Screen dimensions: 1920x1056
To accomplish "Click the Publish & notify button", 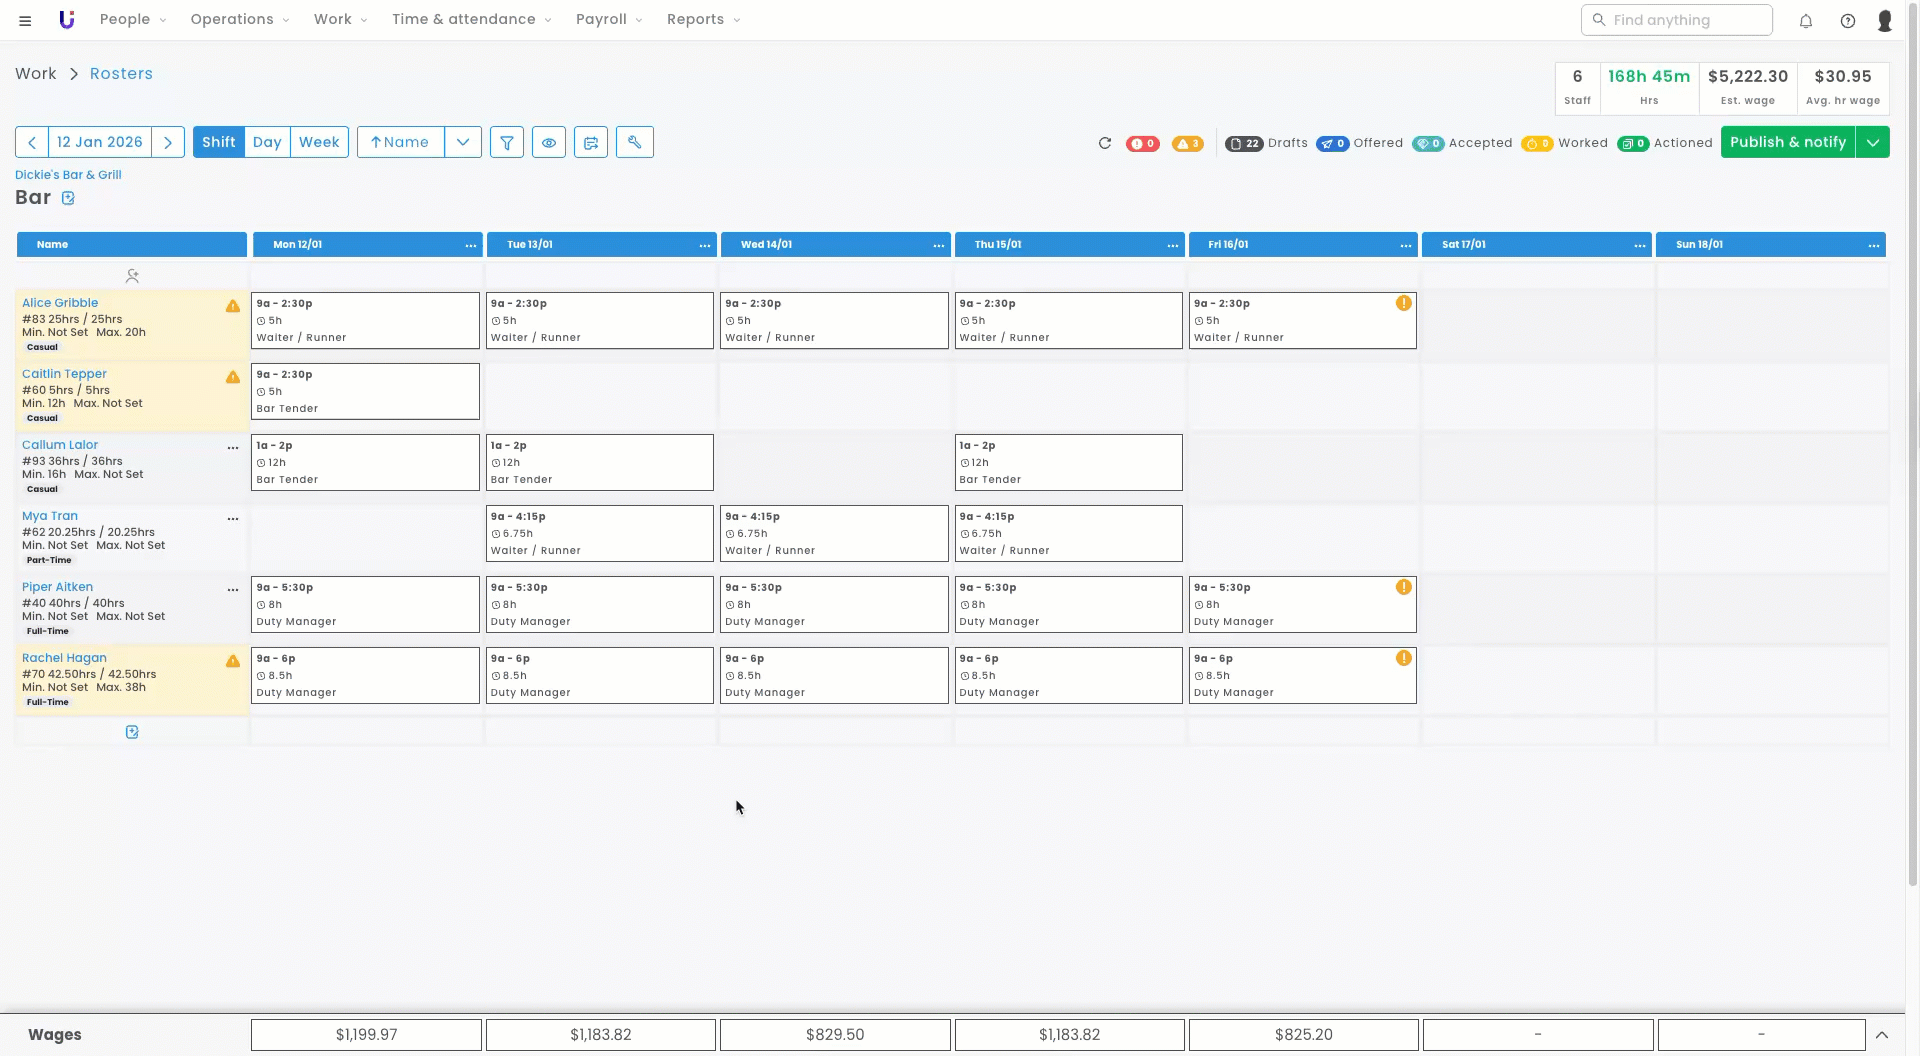I will pyautogui.click(x=1787, y=142).
